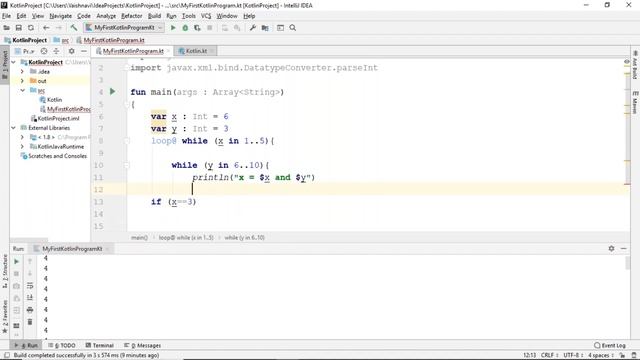640x360 pixels.
Task: Click the Stop icon in the toolbar
Action: 210,28
